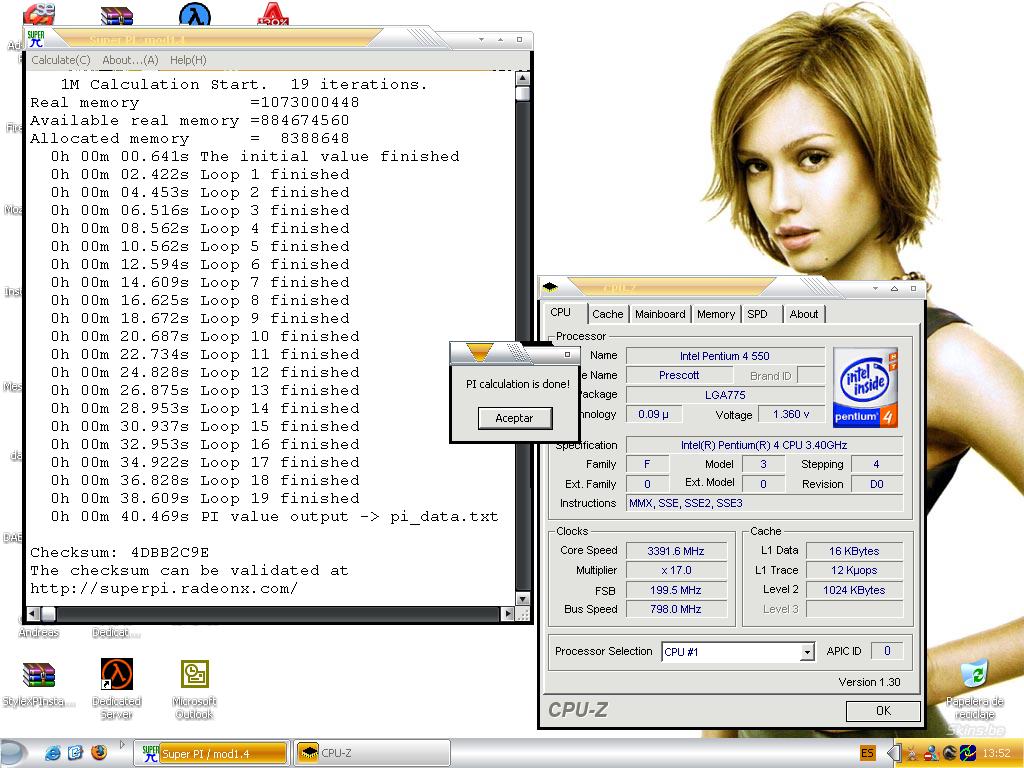Click the Name field Intel Pentium 4 550

[x=725, y=356]
